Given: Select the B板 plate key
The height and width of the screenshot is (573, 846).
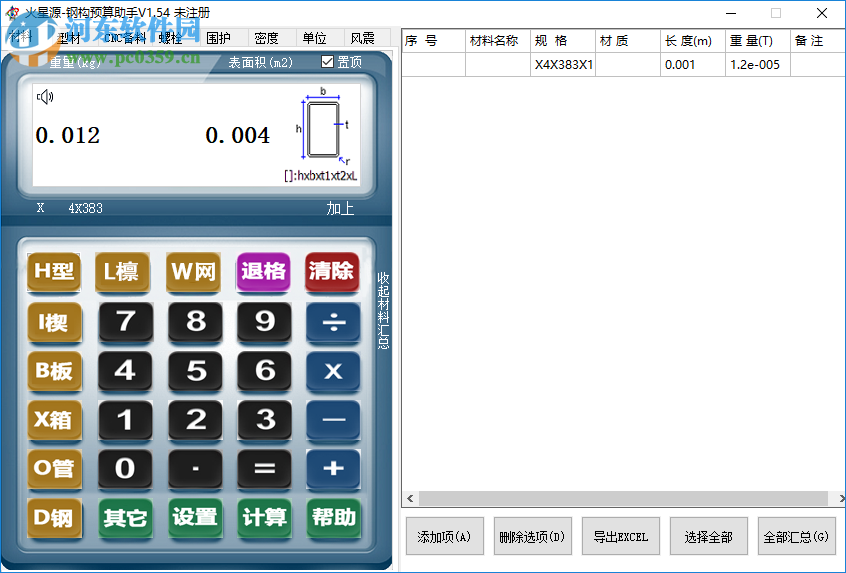Looking at the screenshot, I should (54, 371).
